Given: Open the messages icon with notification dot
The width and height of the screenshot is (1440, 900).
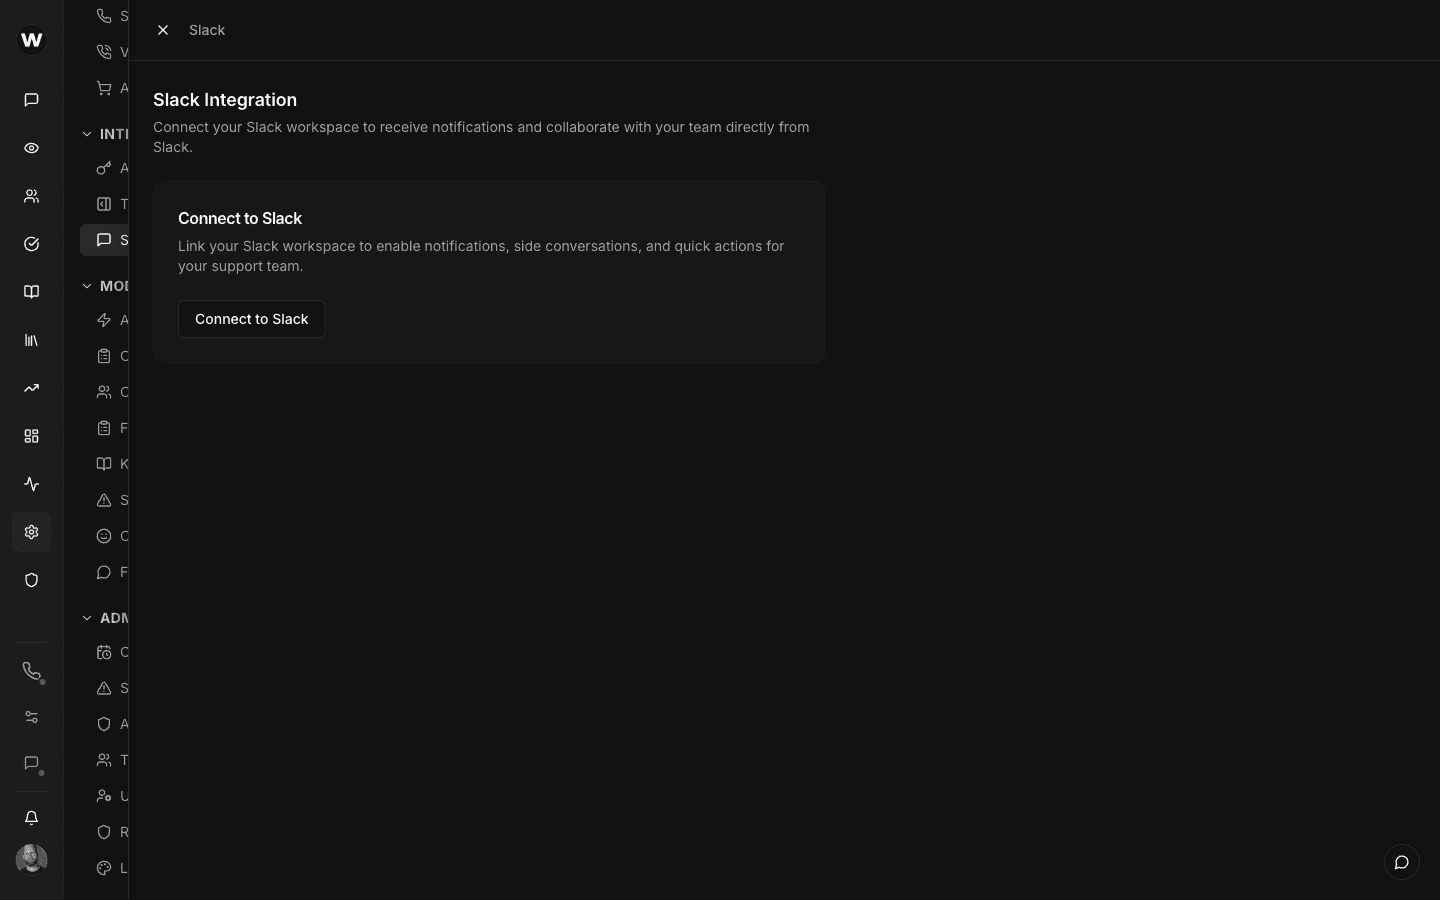Looking at the screenshot, I should click(31, 764).
